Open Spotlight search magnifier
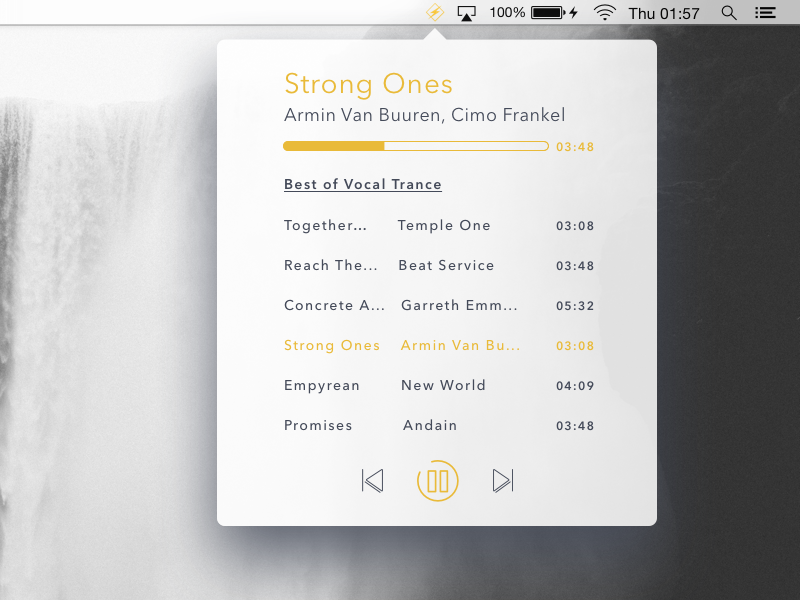The height and width of the screenshot is (600, 800). [x=729, y=13]
